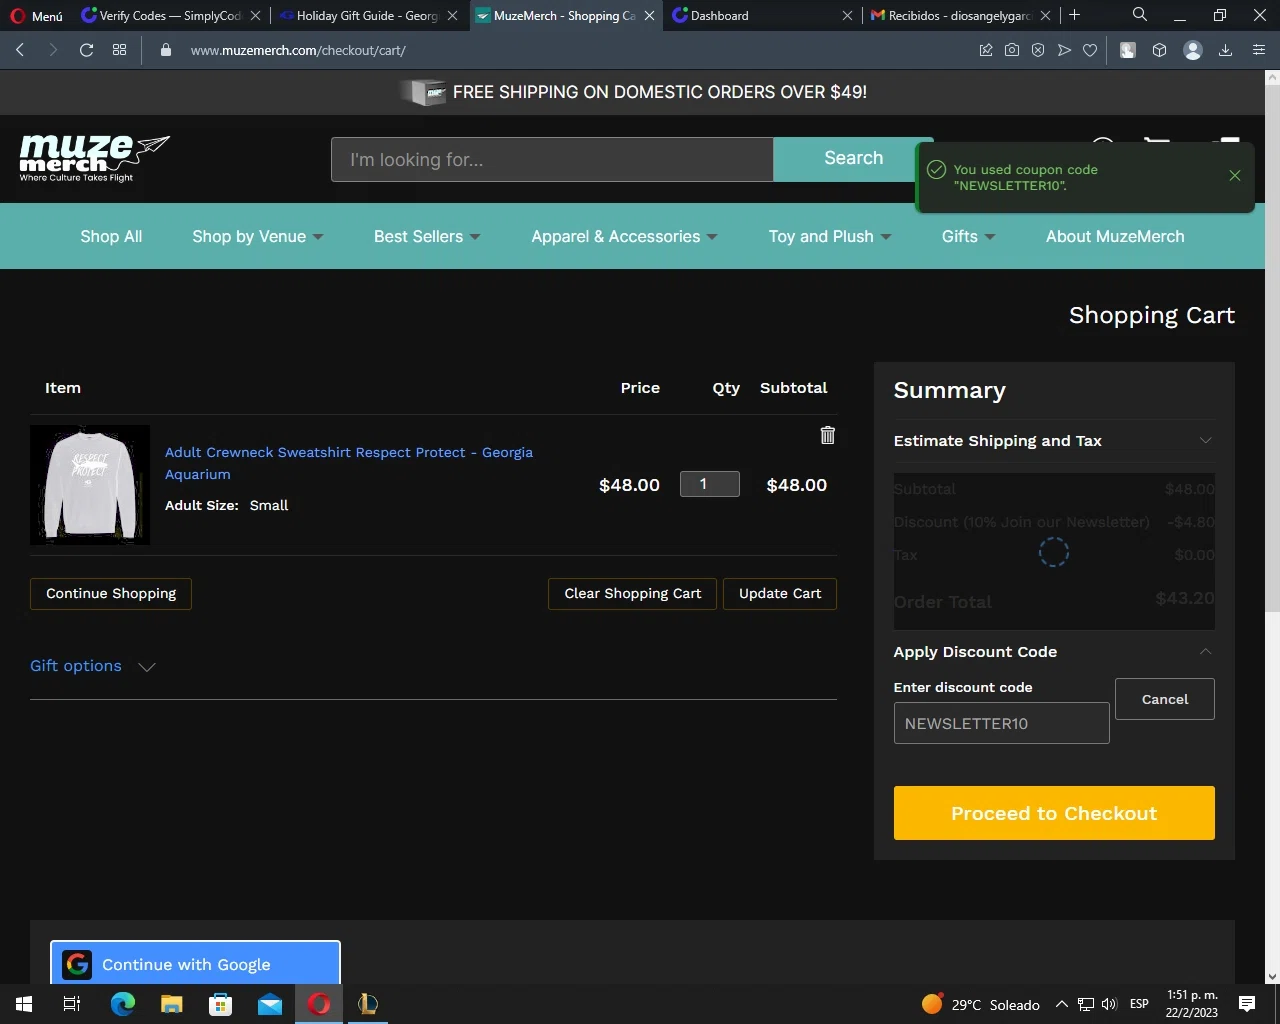Expand Gift options section
The height and width of the screenshot is (1024, 1280).
coord(92,666)
